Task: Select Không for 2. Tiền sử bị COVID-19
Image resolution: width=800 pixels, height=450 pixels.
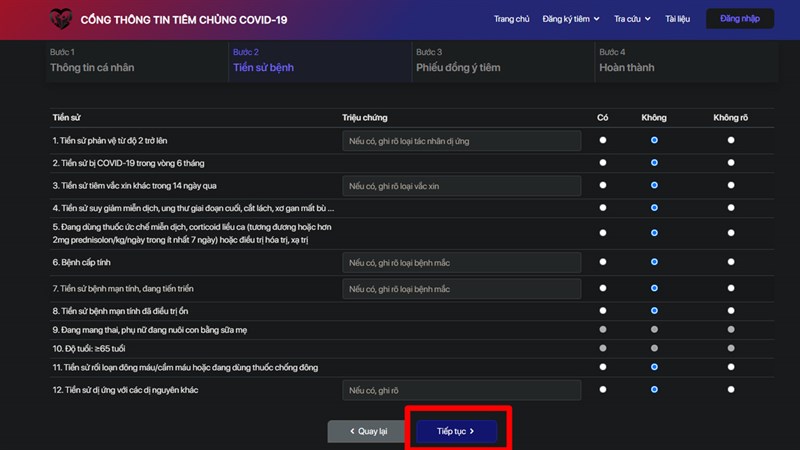Action: (x=654, y=163)
